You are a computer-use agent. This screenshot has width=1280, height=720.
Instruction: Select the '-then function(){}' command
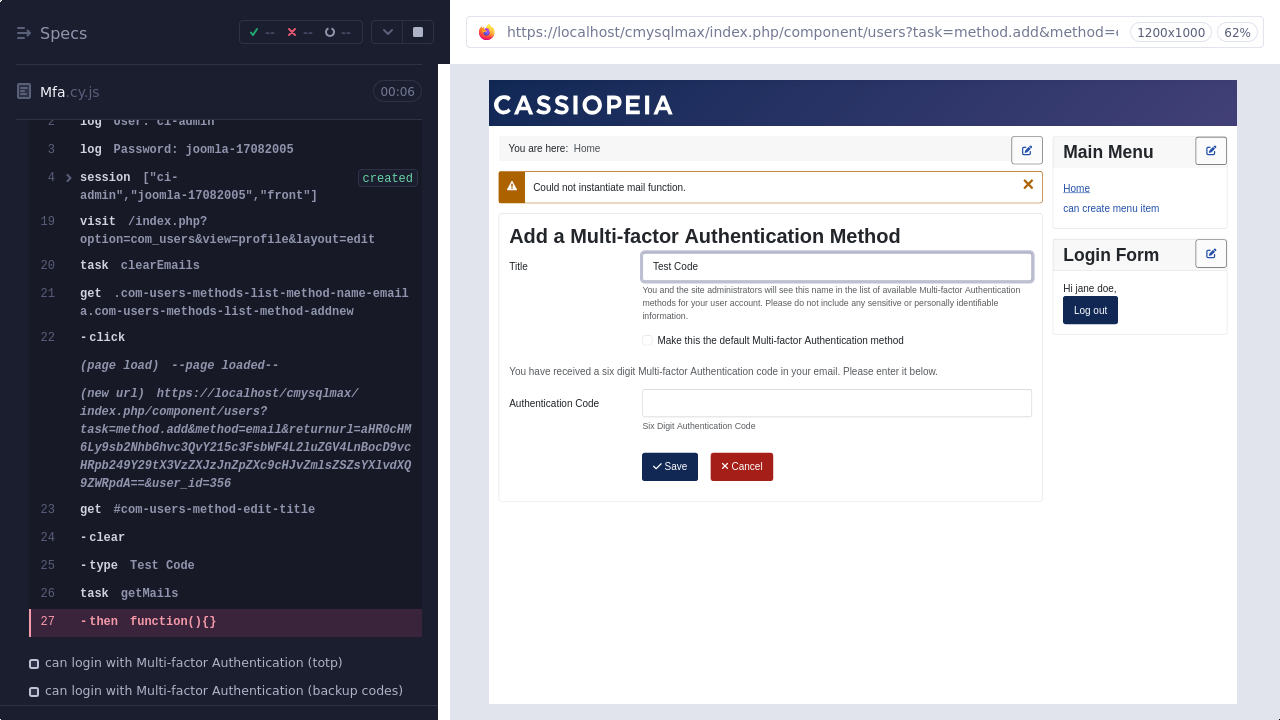point(226,622)
